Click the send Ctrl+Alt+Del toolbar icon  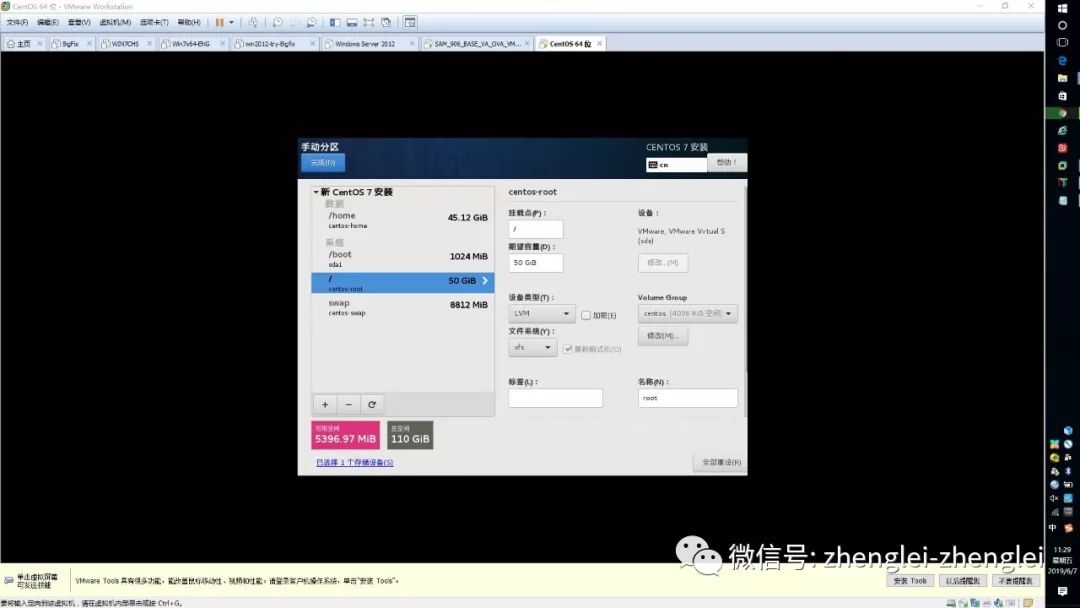pos(253,23)
